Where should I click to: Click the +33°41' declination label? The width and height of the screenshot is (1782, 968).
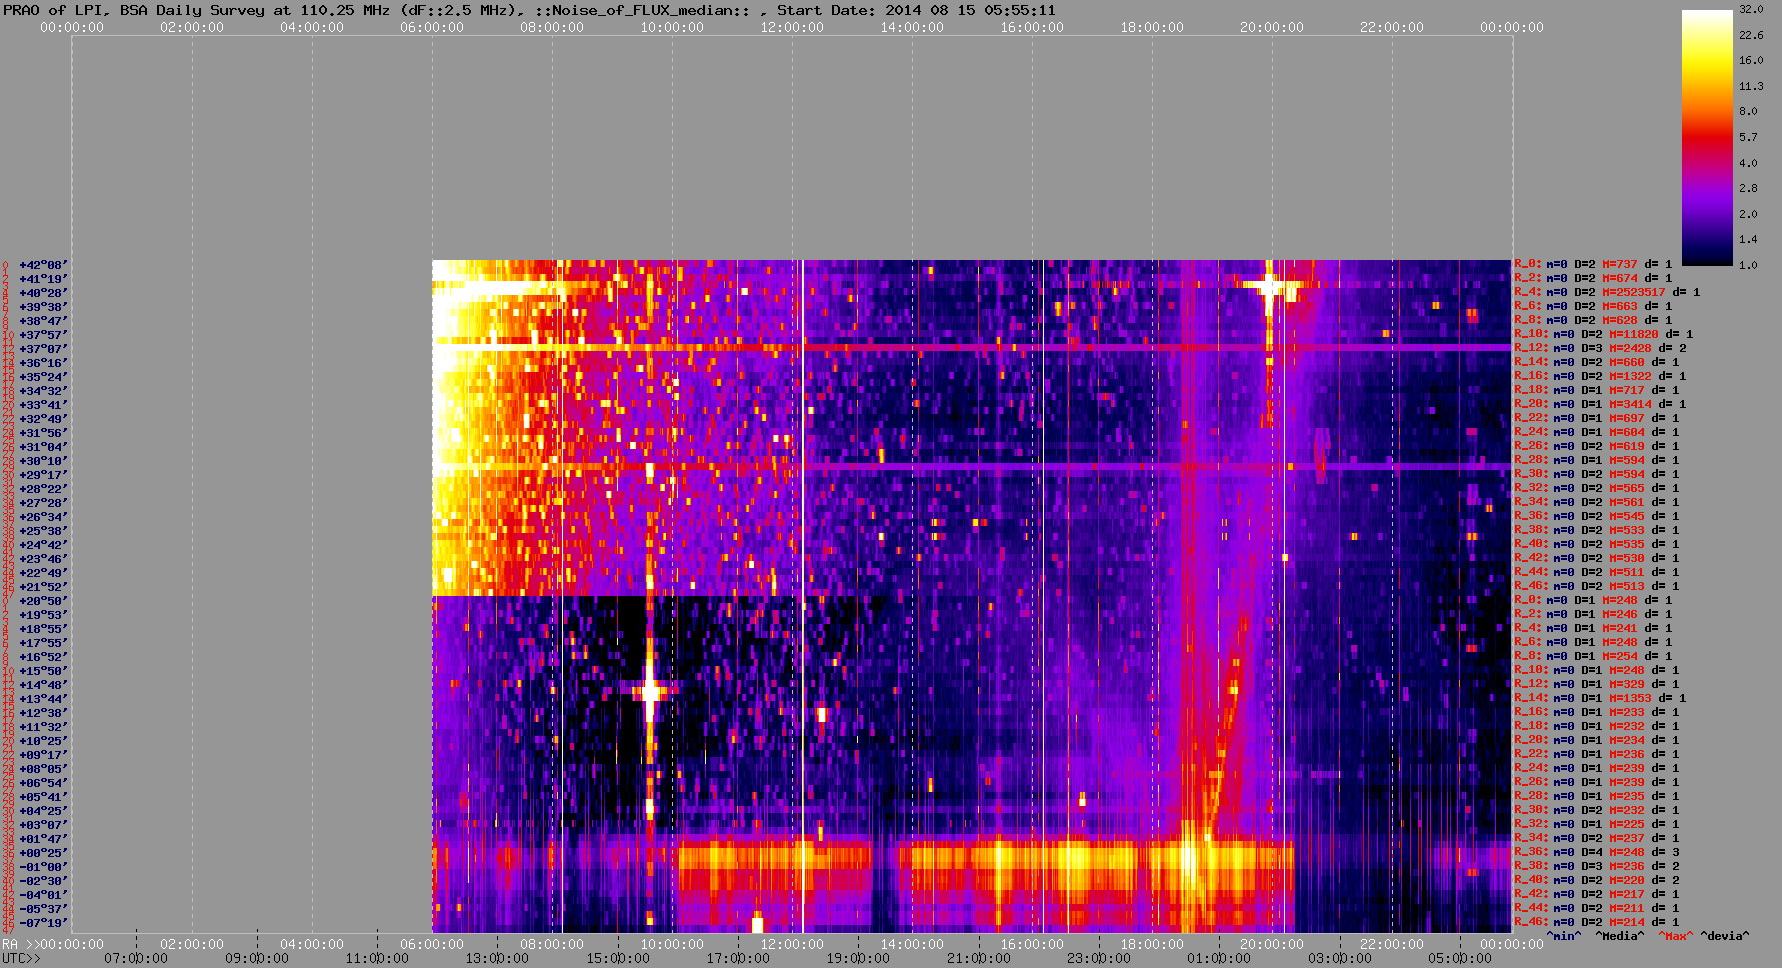coord(43,405)
